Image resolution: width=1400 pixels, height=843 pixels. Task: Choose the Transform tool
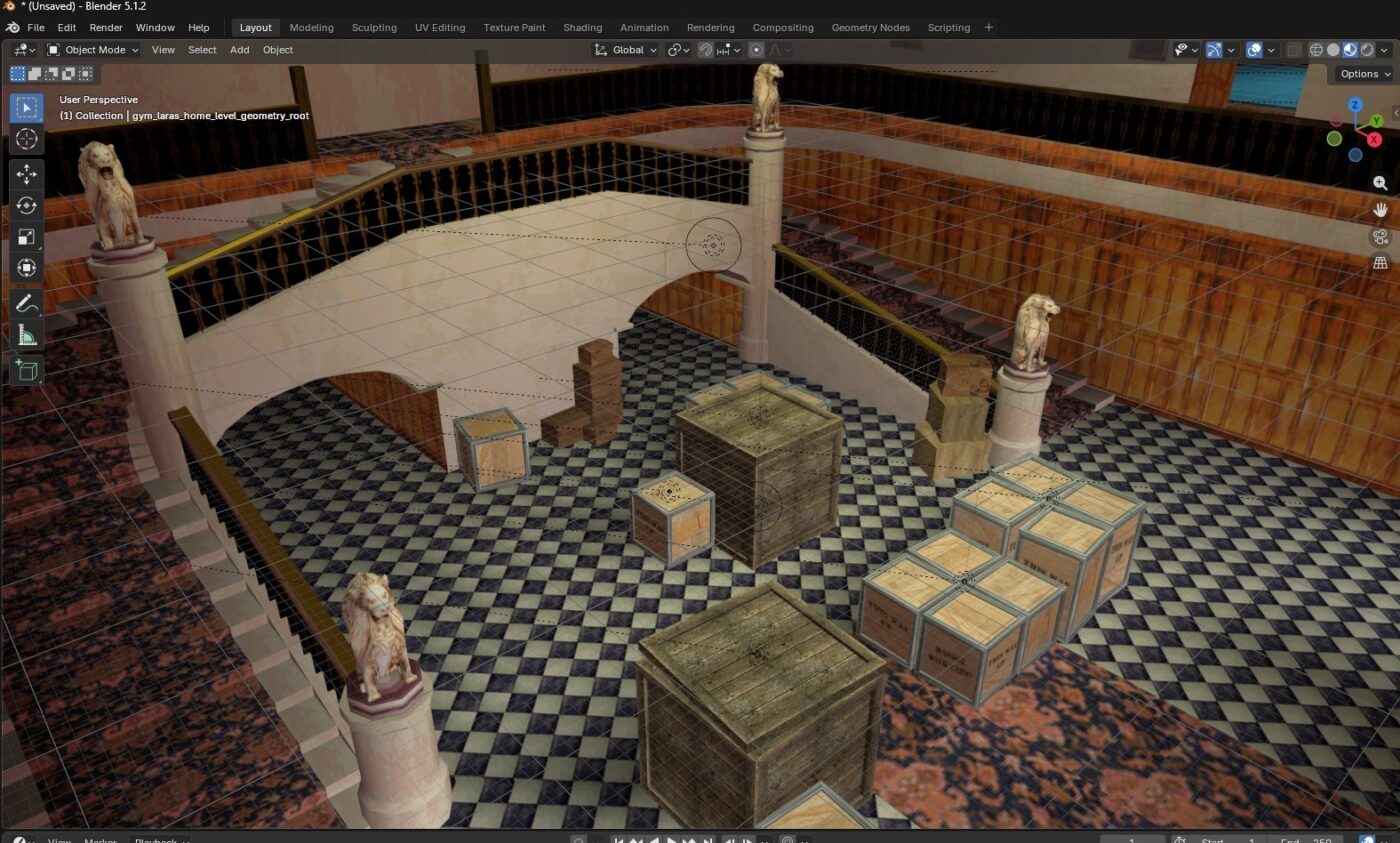click(27, 268)
